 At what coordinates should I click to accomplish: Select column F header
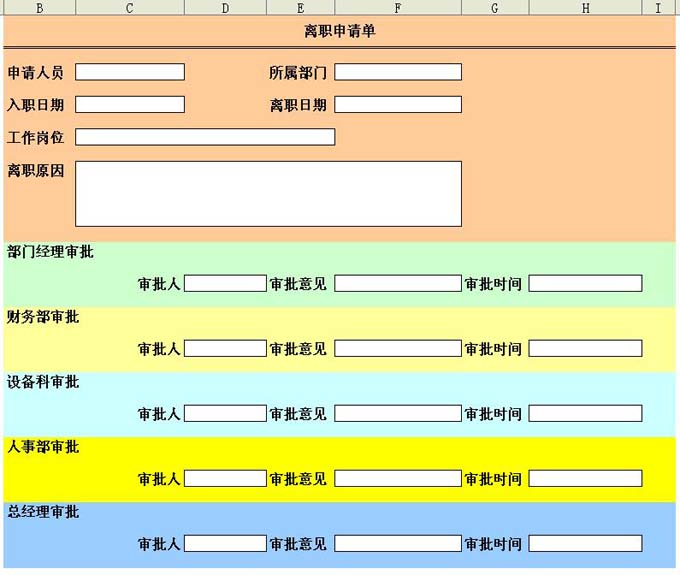click(x=398, y=8)
